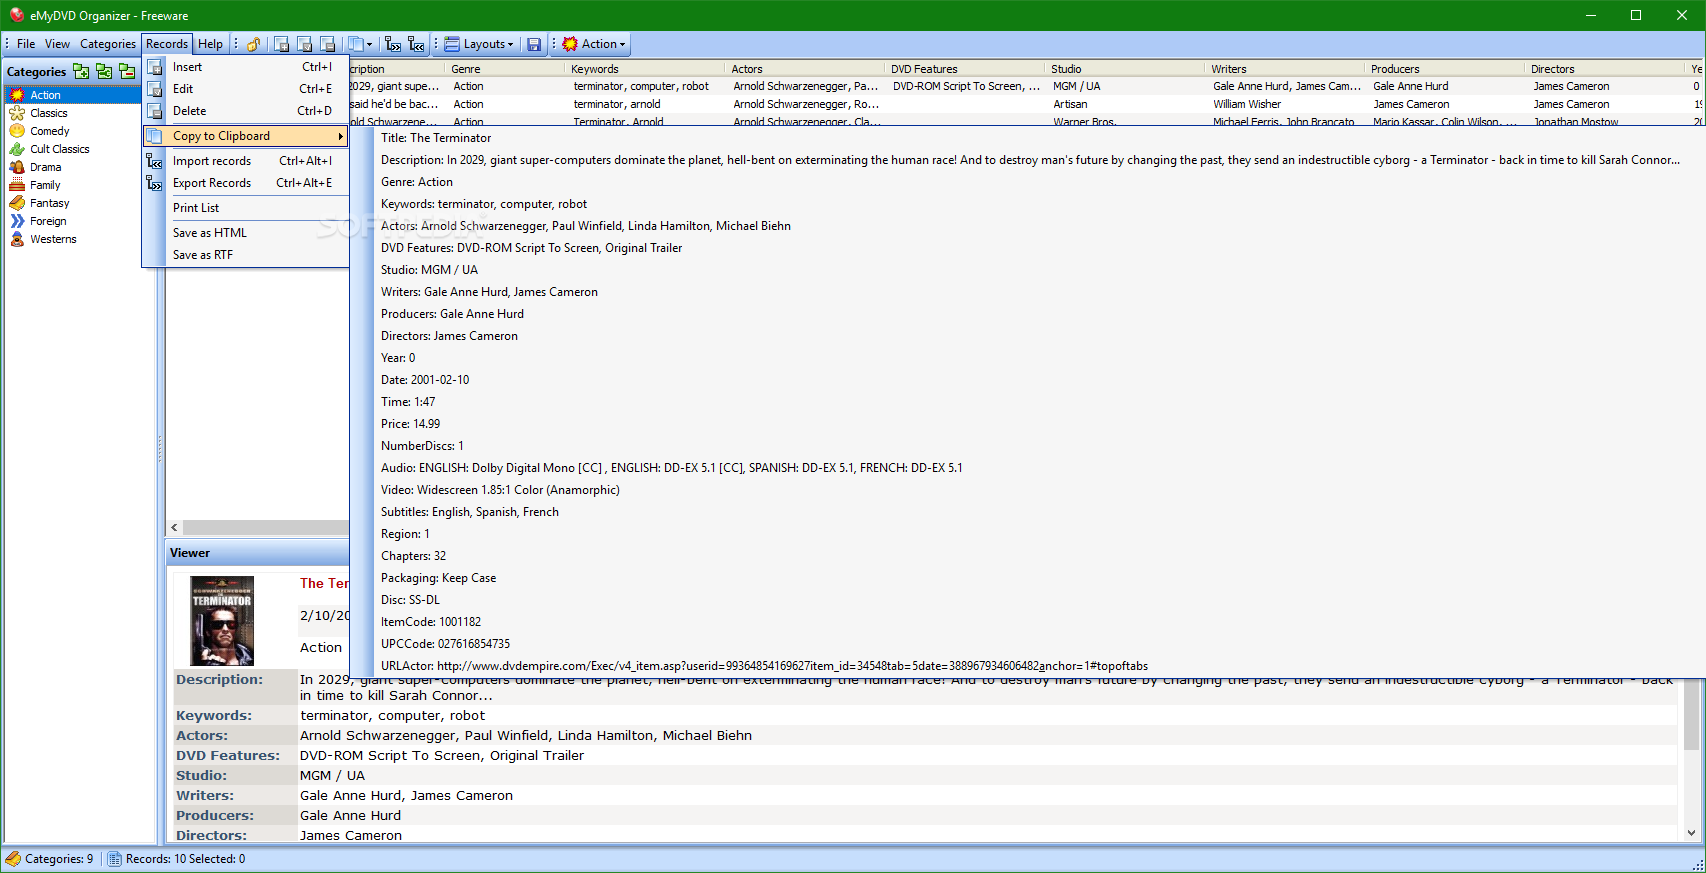The height and width of the screenshot is (873, 1706).
Task: Sort by the Producers column header
Action: coord(1445,69)
